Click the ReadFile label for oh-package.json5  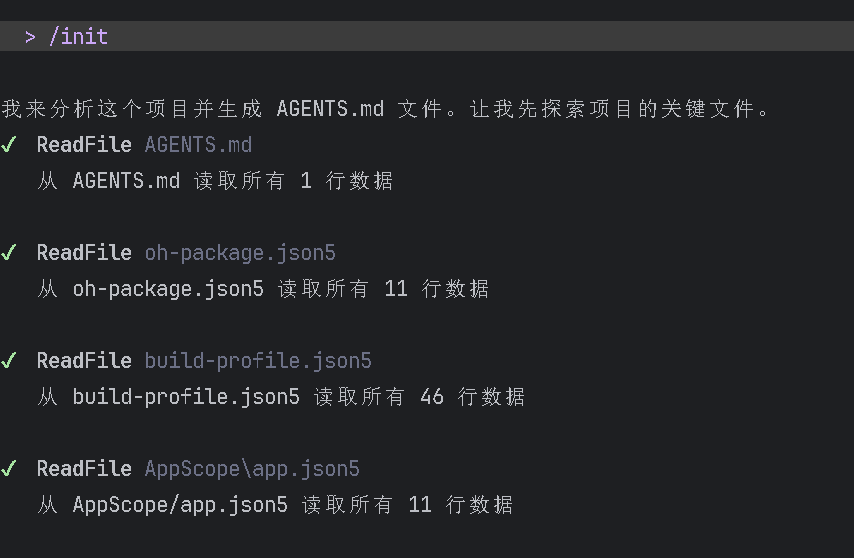pos(84,253)
